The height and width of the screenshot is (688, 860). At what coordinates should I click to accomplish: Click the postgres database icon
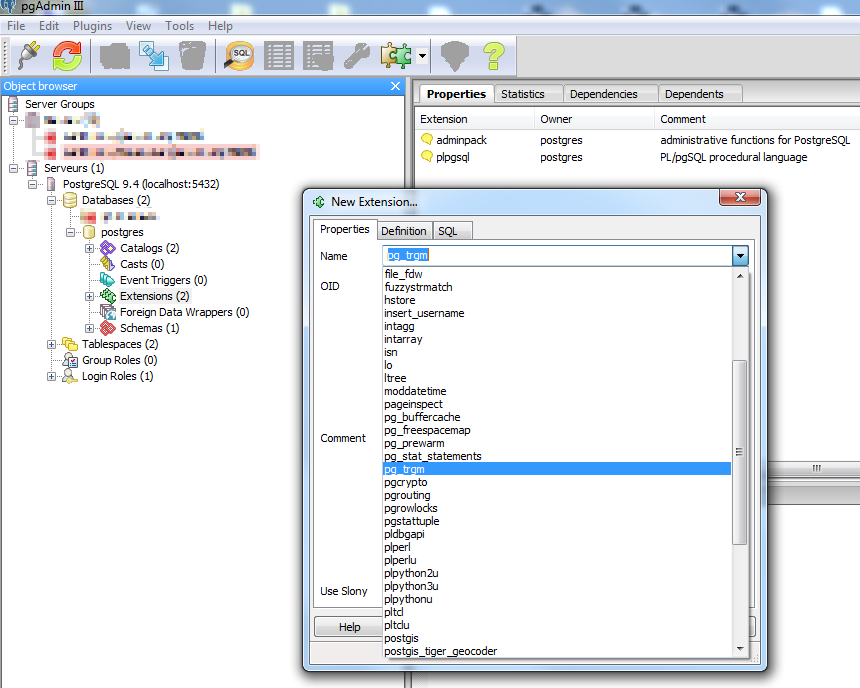pos(89,232)
